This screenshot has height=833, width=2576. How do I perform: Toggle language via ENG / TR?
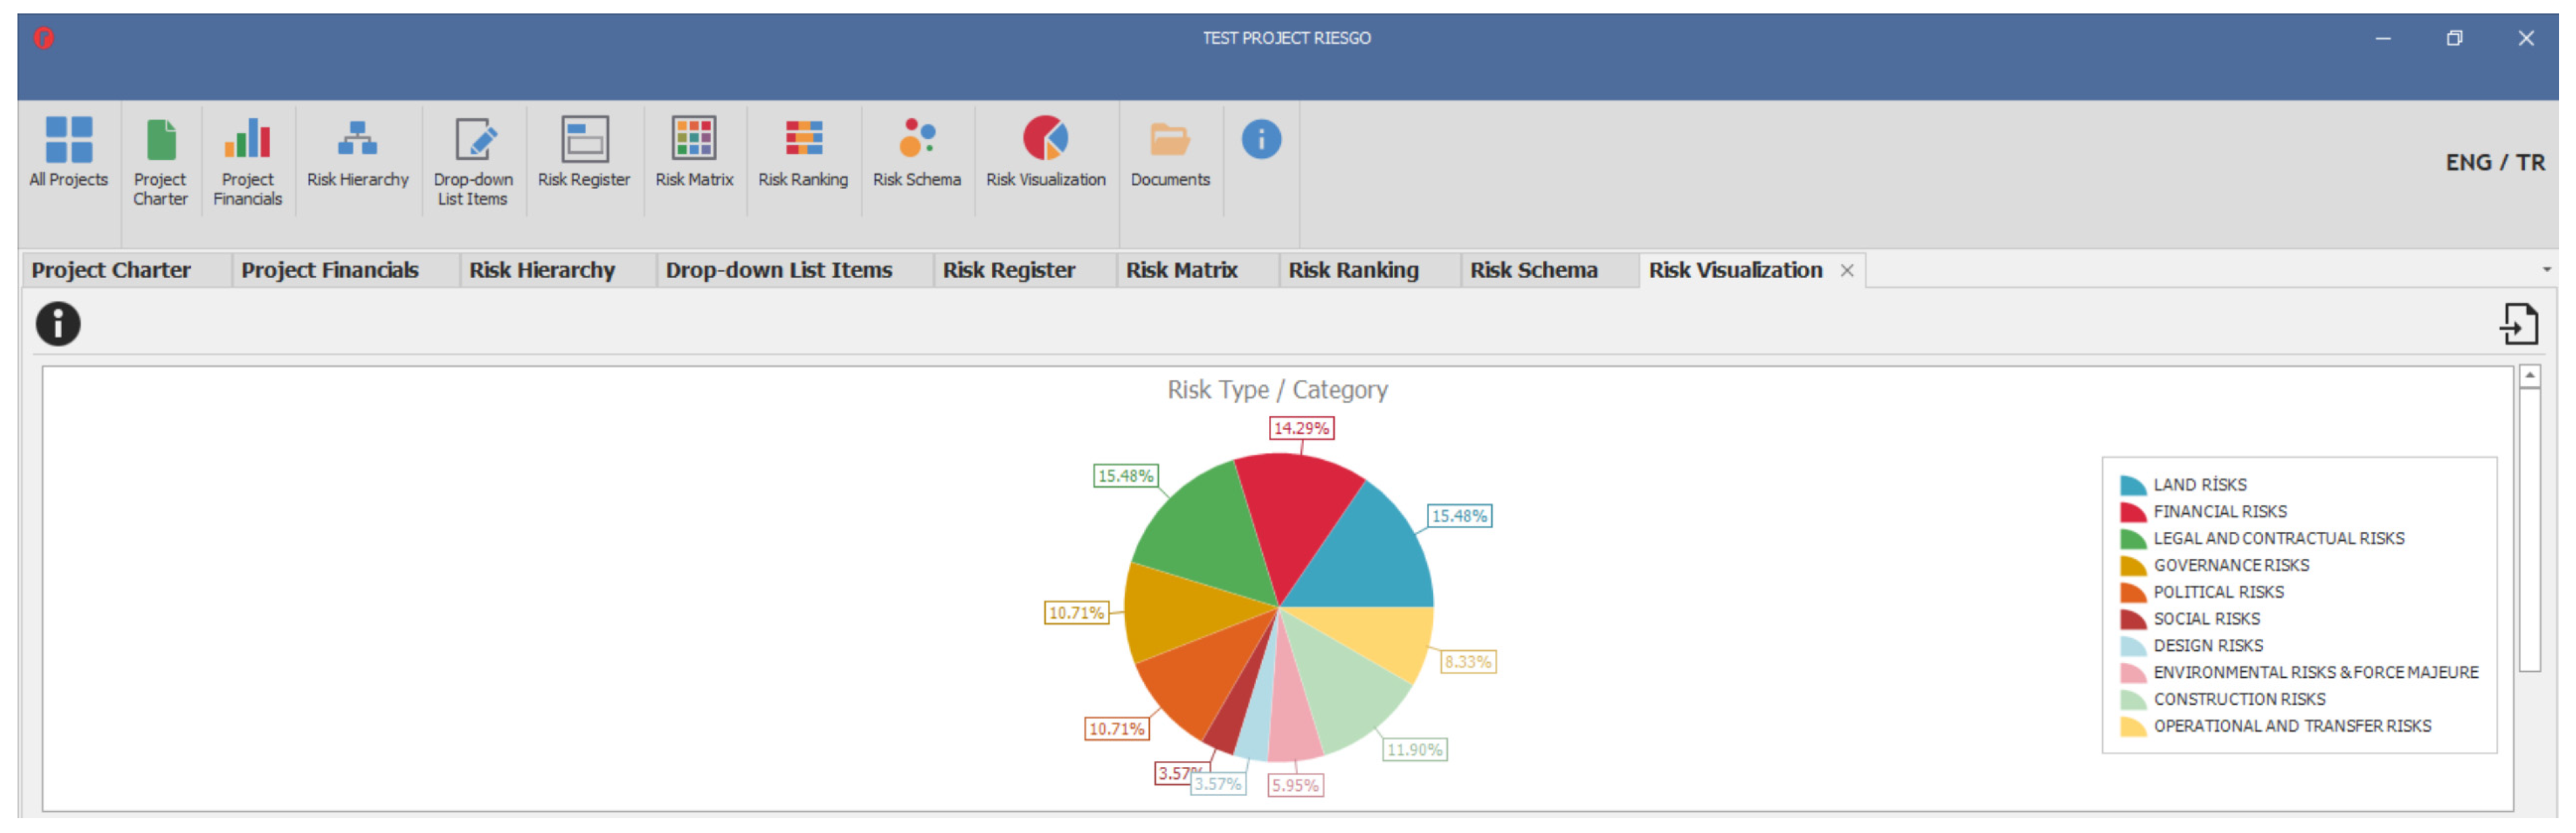[2494, 163]
